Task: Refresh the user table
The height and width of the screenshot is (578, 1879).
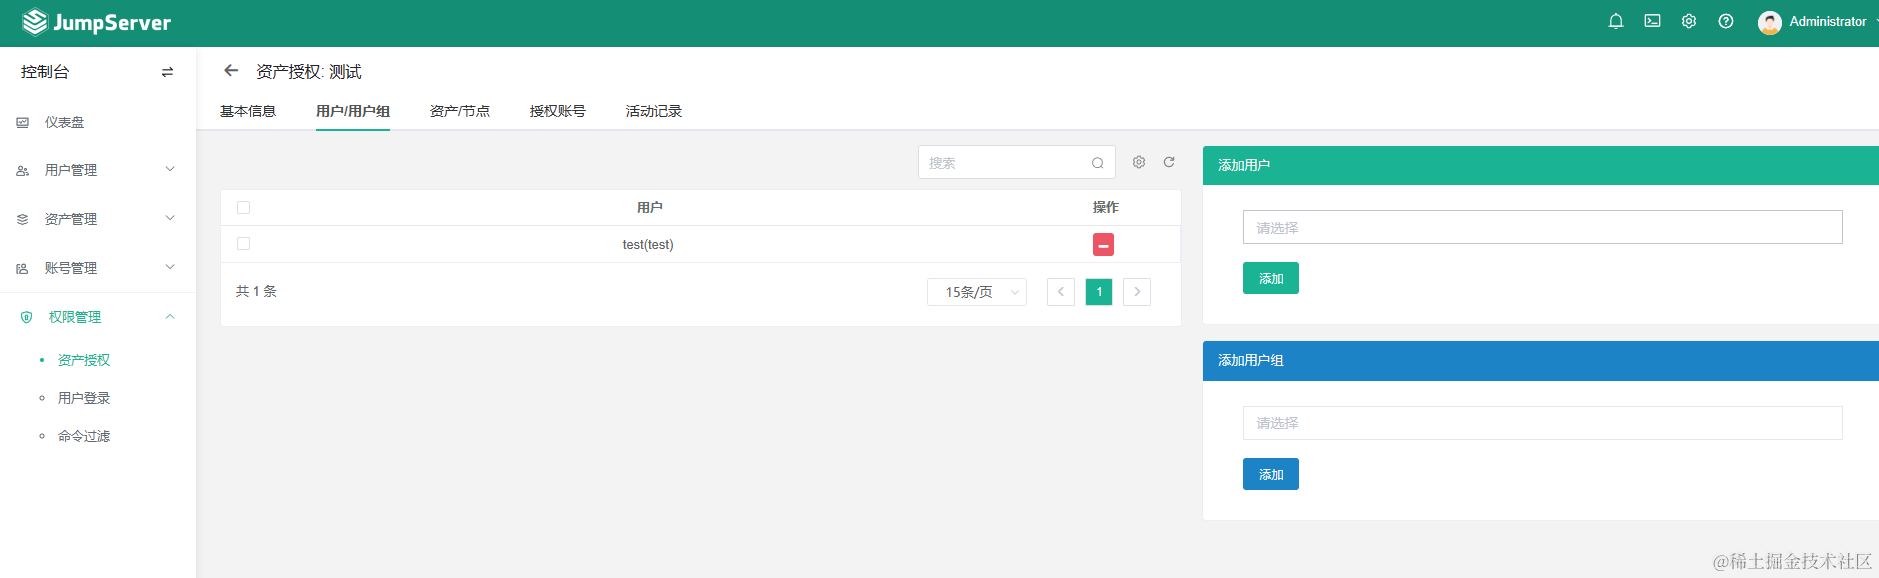Action: point(1169,162)
